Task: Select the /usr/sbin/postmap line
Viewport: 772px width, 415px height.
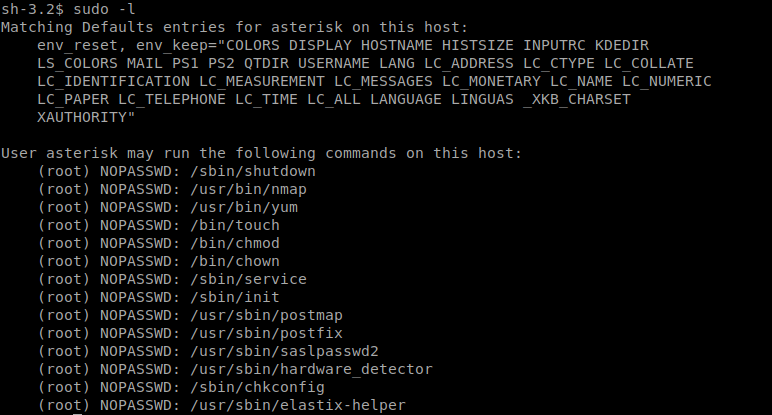Action: click(x=190, y=315)
